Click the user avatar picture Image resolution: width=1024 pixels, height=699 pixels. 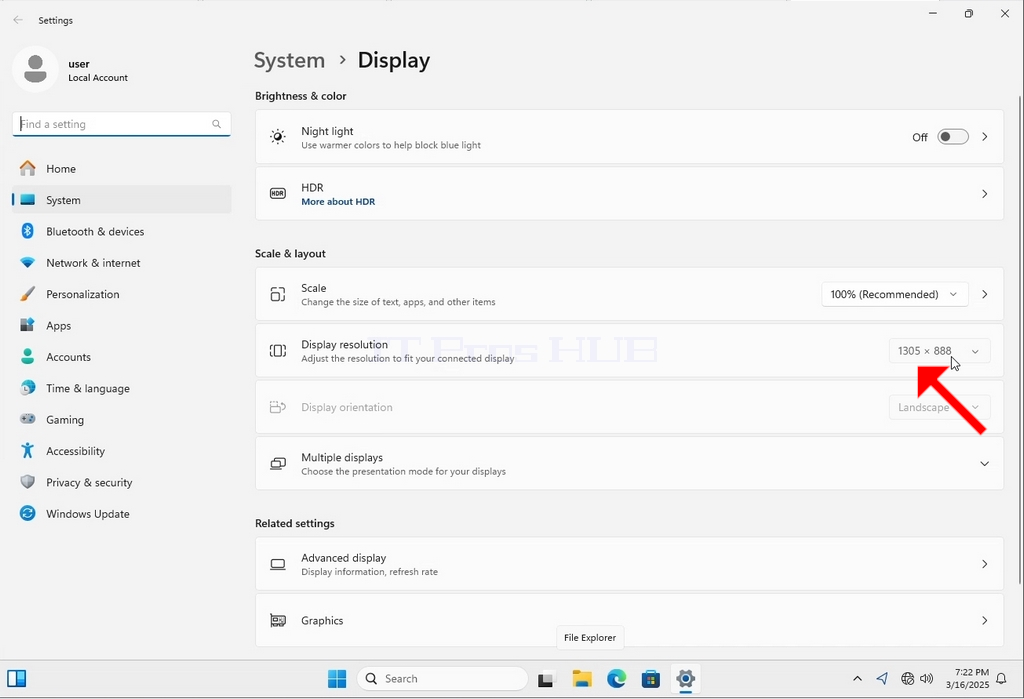point(35,69)
